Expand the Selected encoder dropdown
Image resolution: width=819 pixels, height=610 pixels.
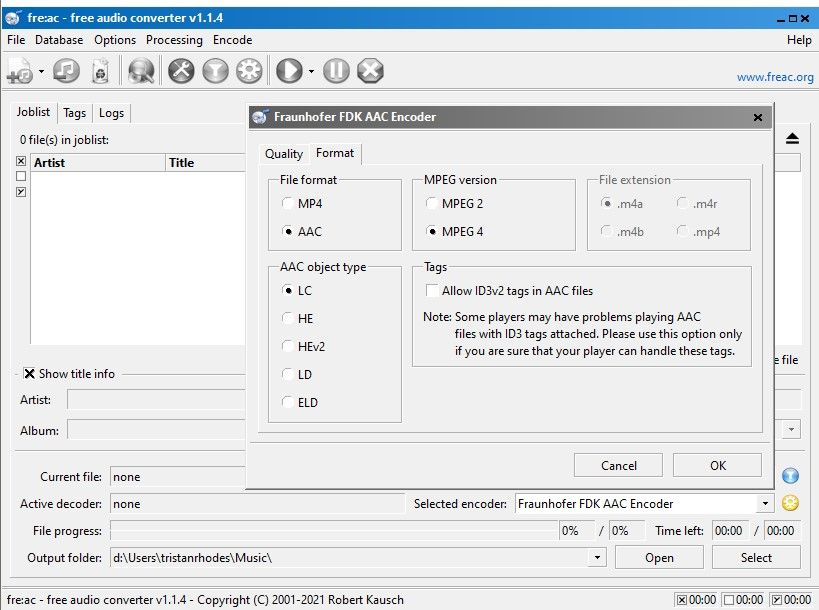coord(765,504)
